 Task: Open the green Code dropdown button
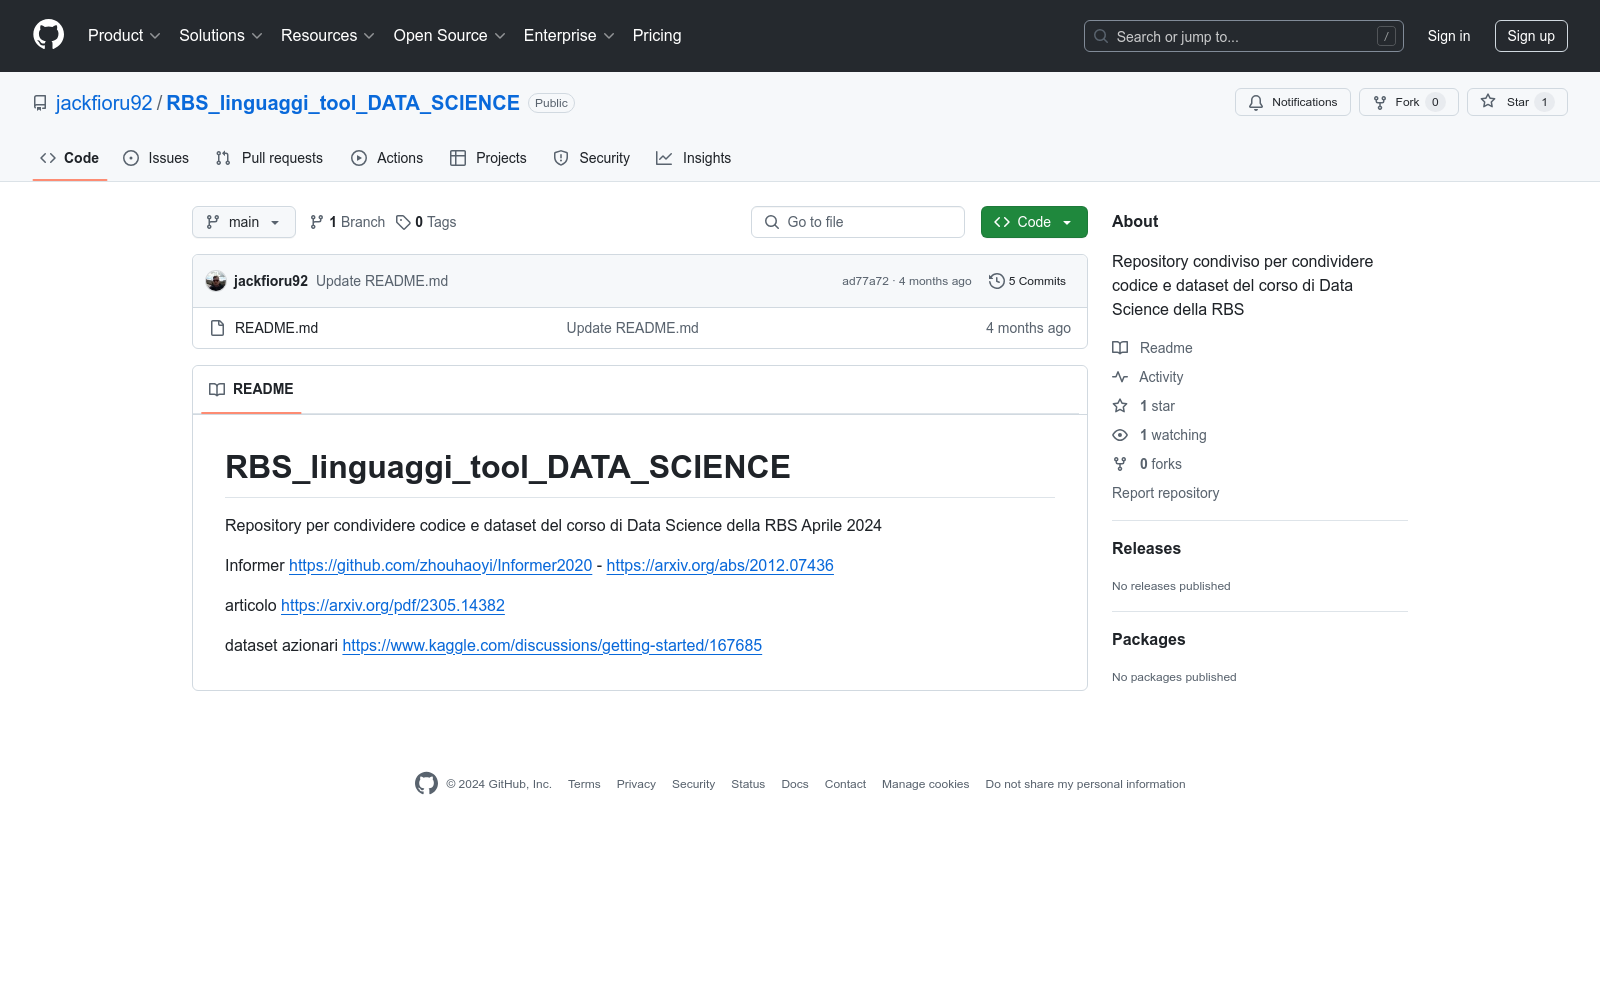pos(1034,222)
